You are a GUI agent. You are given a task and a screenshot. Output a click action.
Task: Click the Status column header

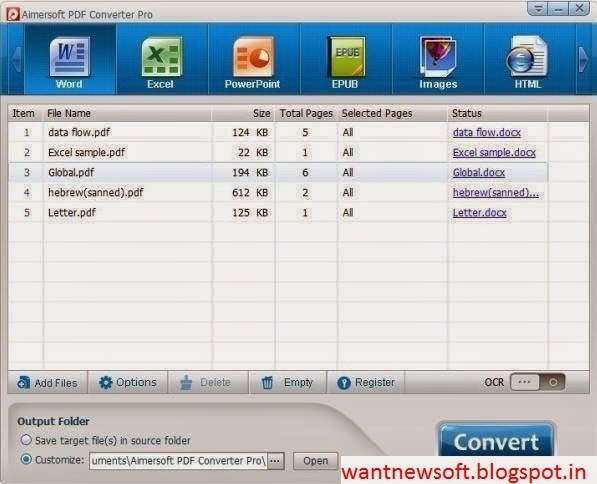tap(498, 113)
